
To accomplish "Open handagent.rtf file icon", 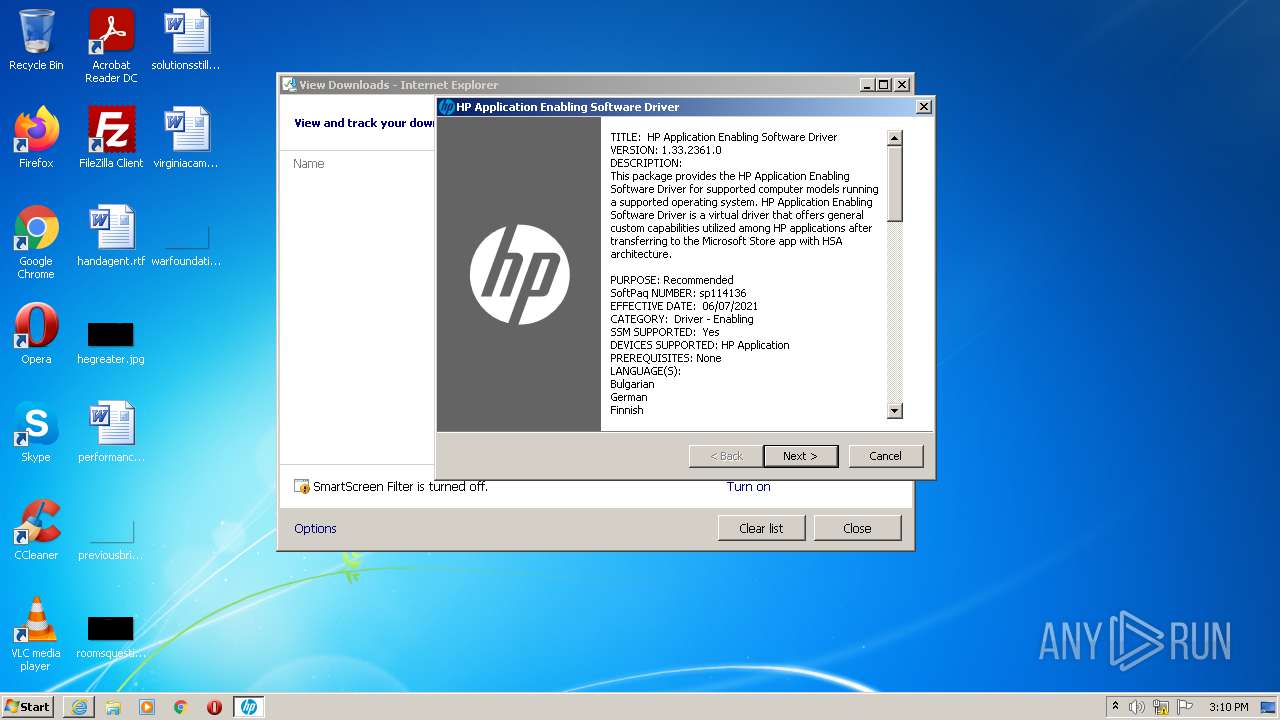I will pos(111,236).
